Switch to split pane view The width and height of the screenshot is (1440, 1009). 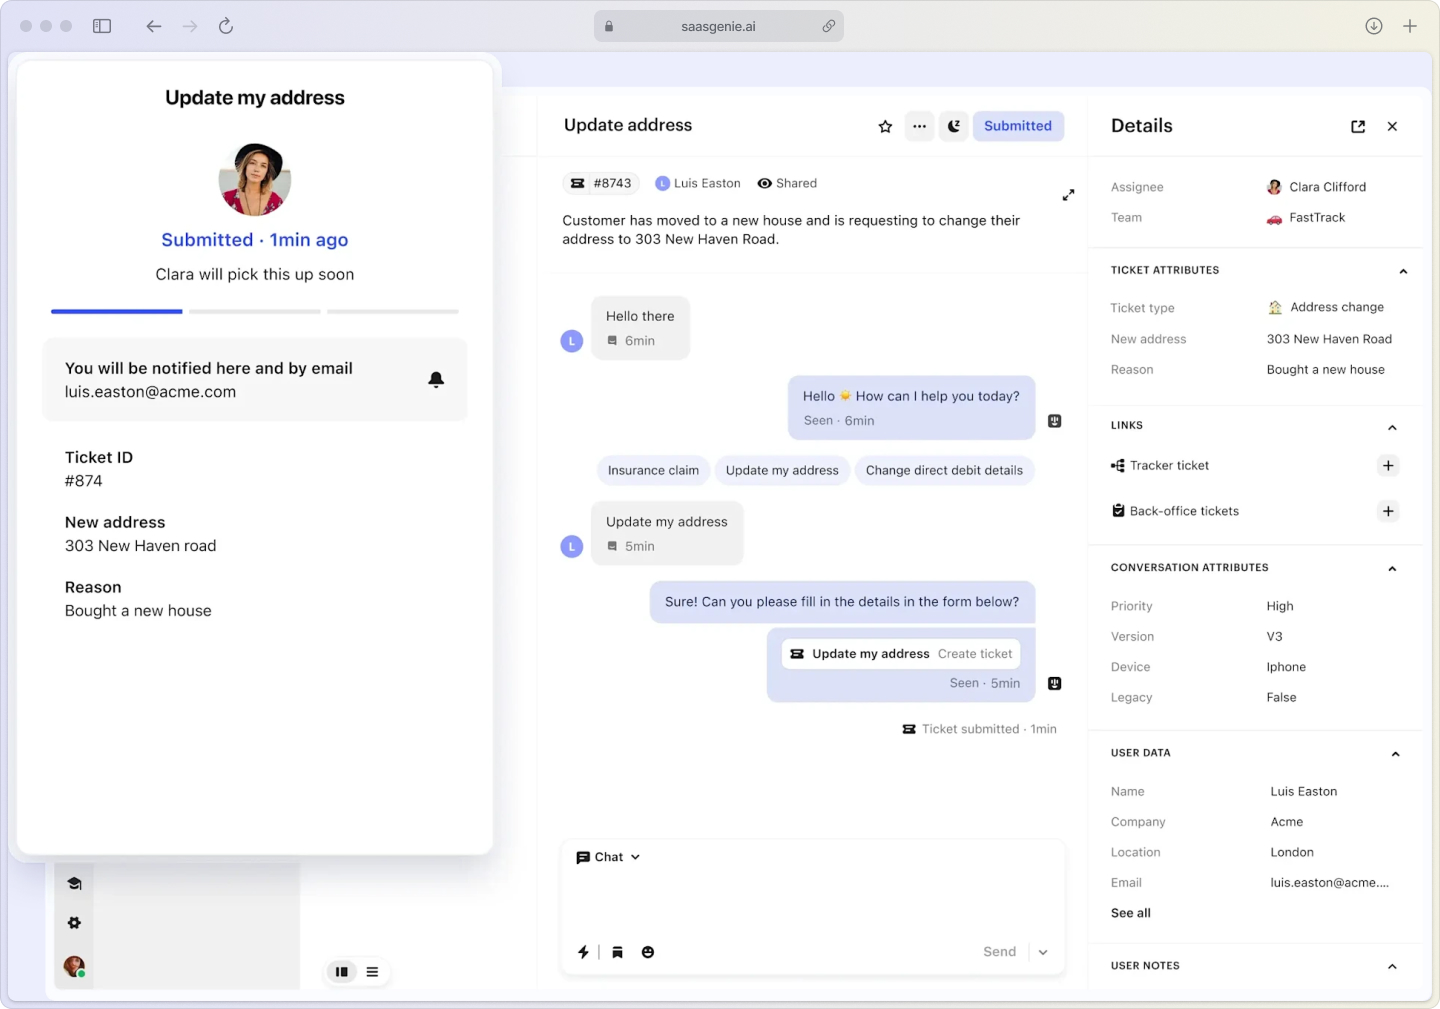(341, 971)
